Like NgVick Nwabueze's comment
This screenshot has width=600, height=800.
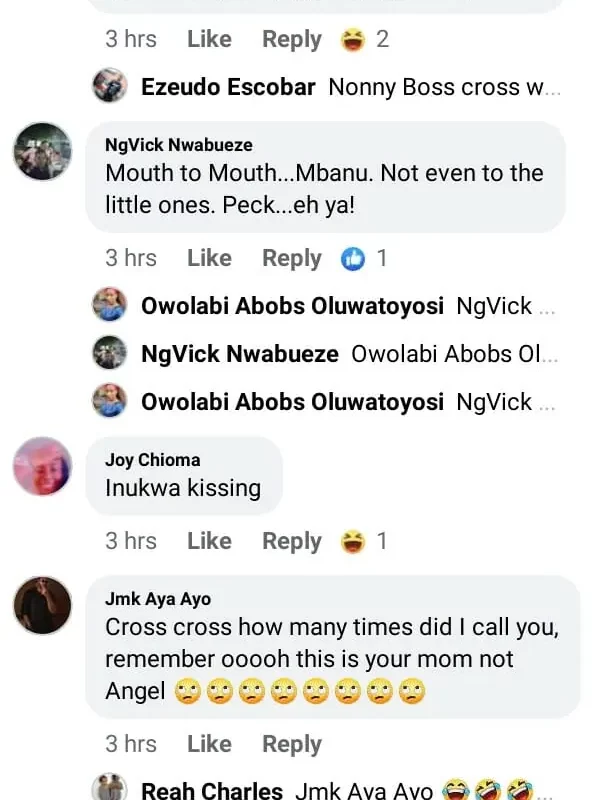click(209, 259)
